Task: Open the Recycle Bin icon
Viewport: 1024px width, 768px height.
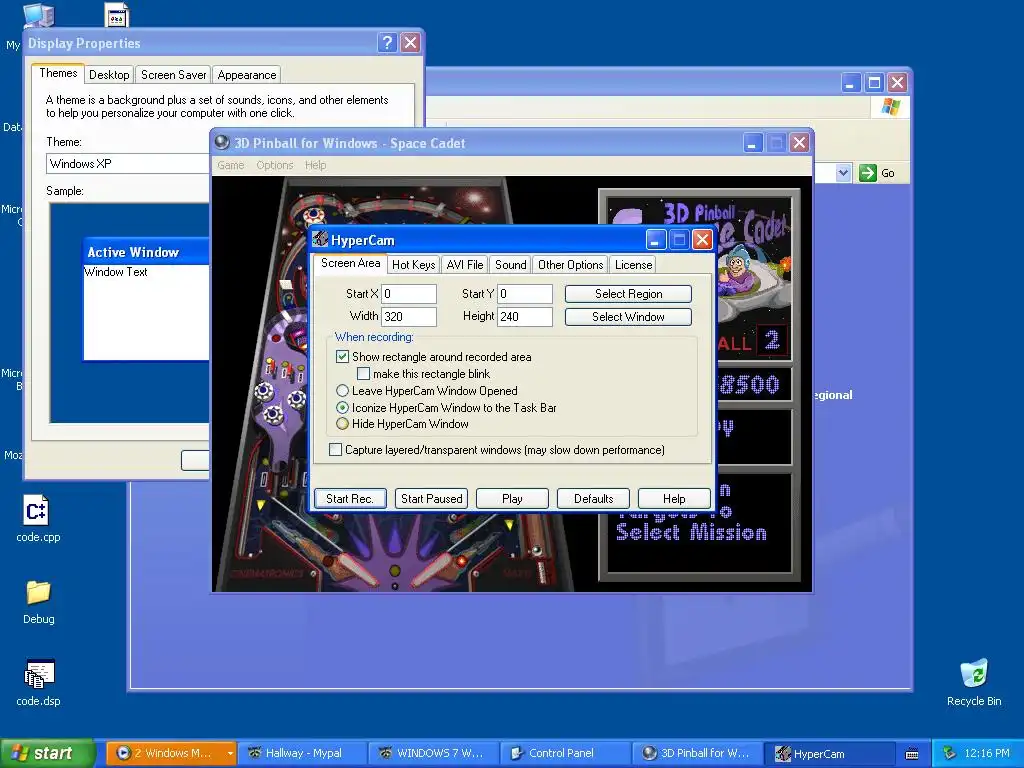Action: (973, 674)
